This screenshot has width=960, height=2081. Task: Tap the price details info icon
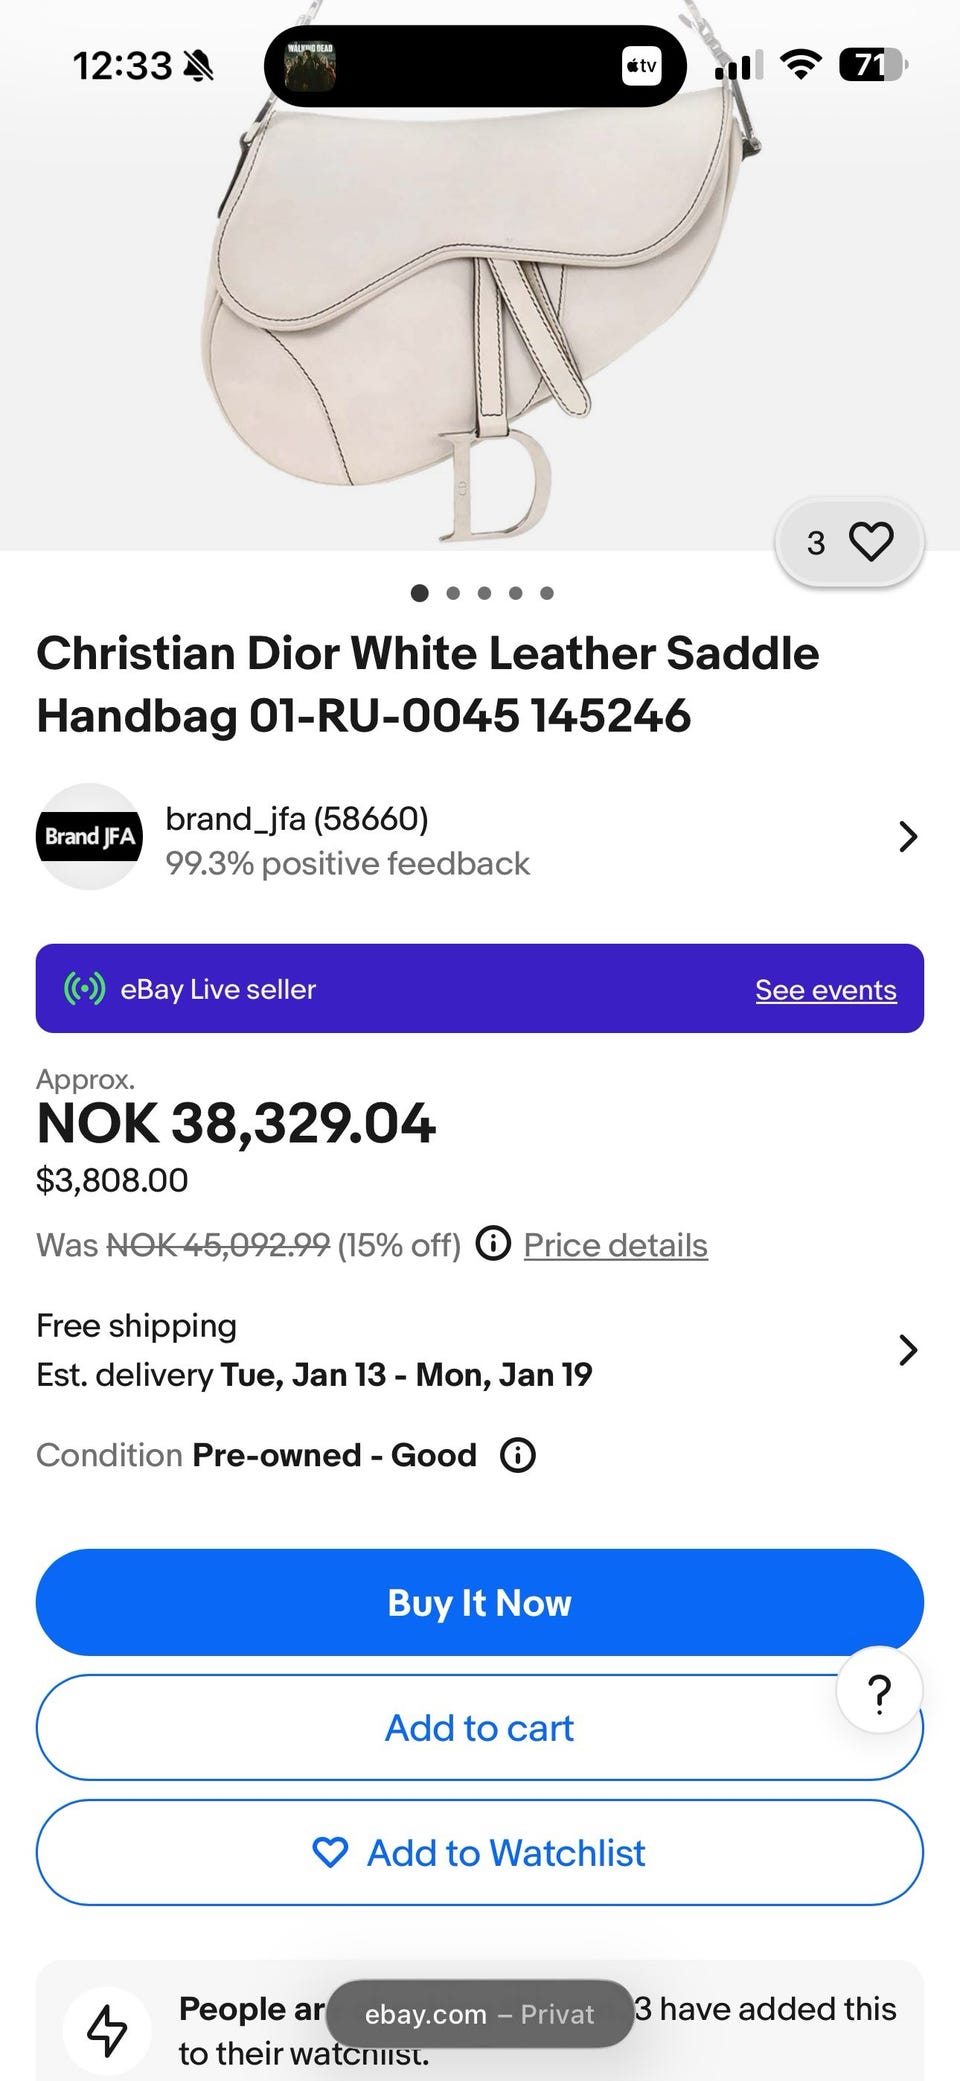point(493,1244)
